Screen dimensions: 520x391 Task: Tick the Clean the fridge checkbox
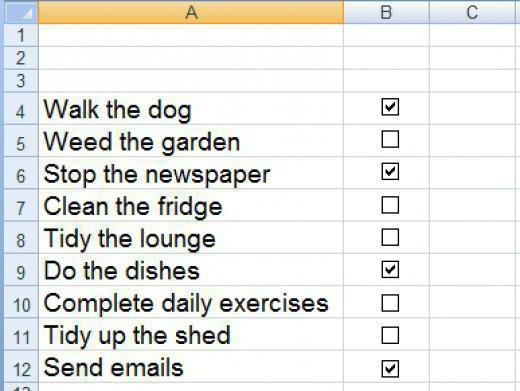click(390, 205)
